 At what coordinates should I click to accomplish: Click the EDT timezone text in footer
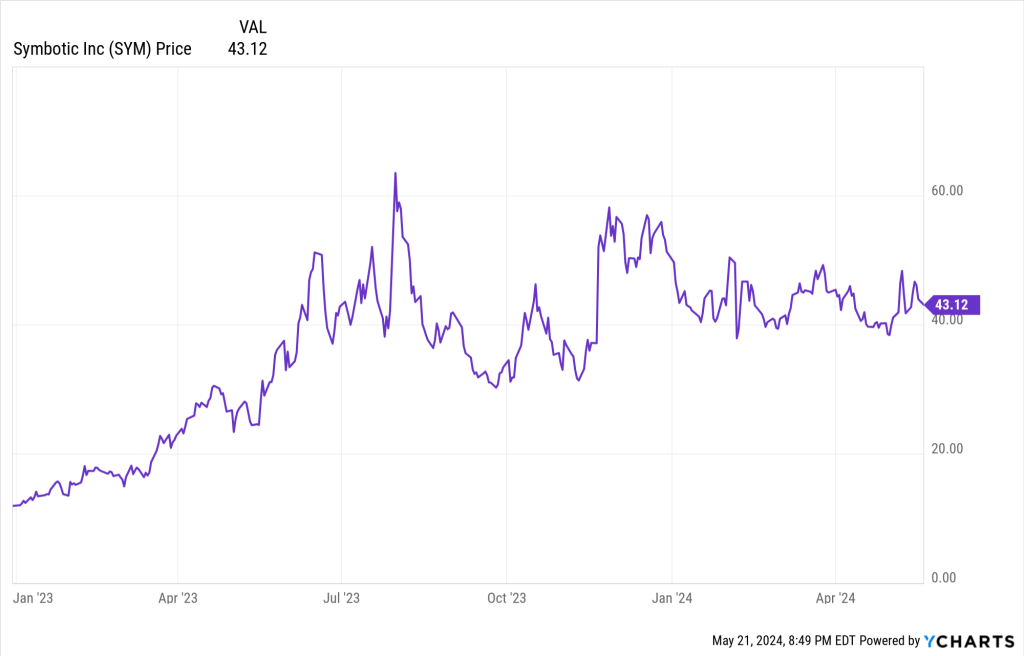click(847, 640)
